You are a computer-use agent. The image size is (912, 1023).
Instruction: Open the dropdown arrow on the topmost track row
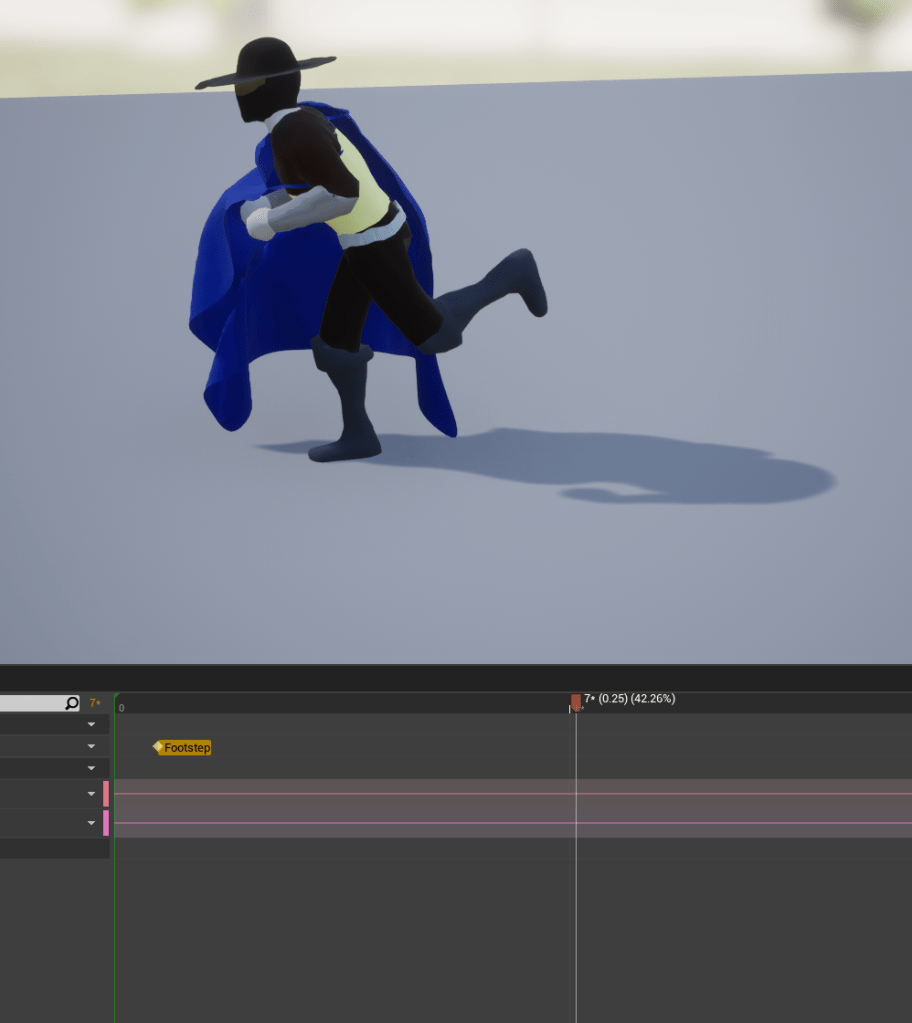92,724
